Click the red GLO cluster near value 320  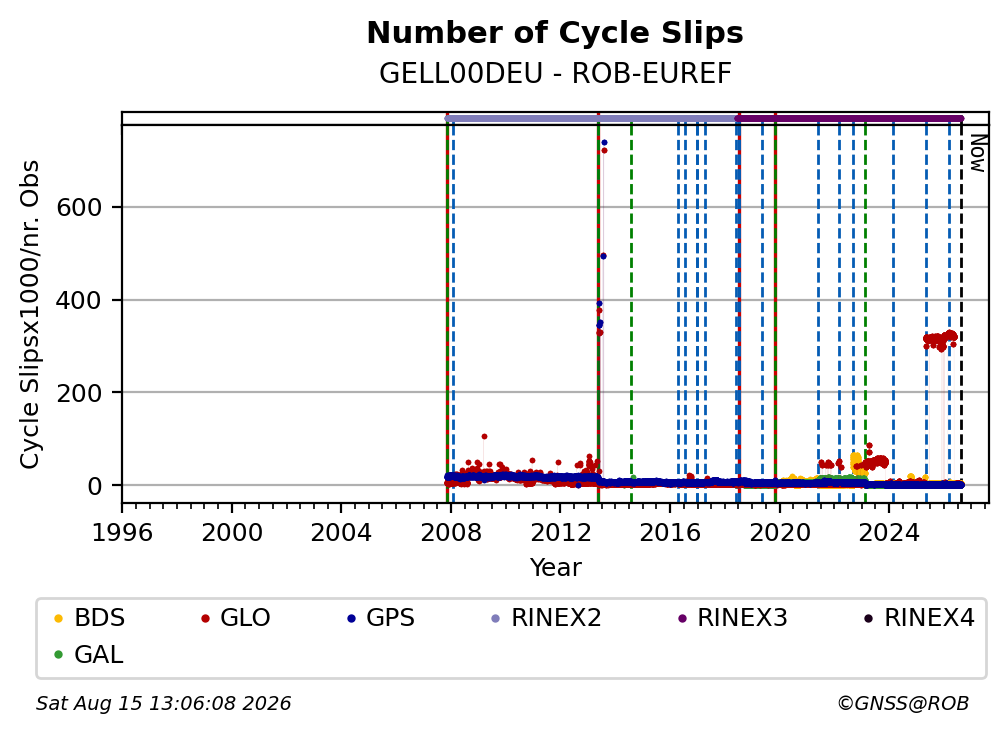(x=940, y=339)
